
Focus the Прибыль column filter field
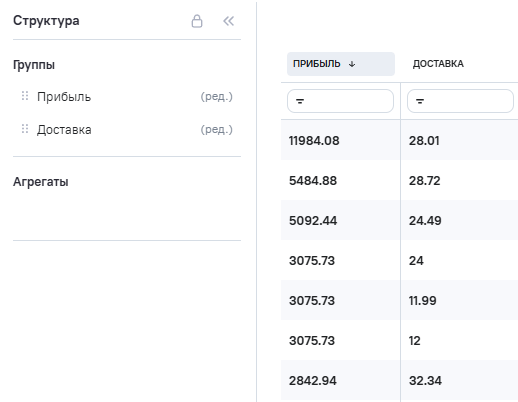(x=340, y=101)
